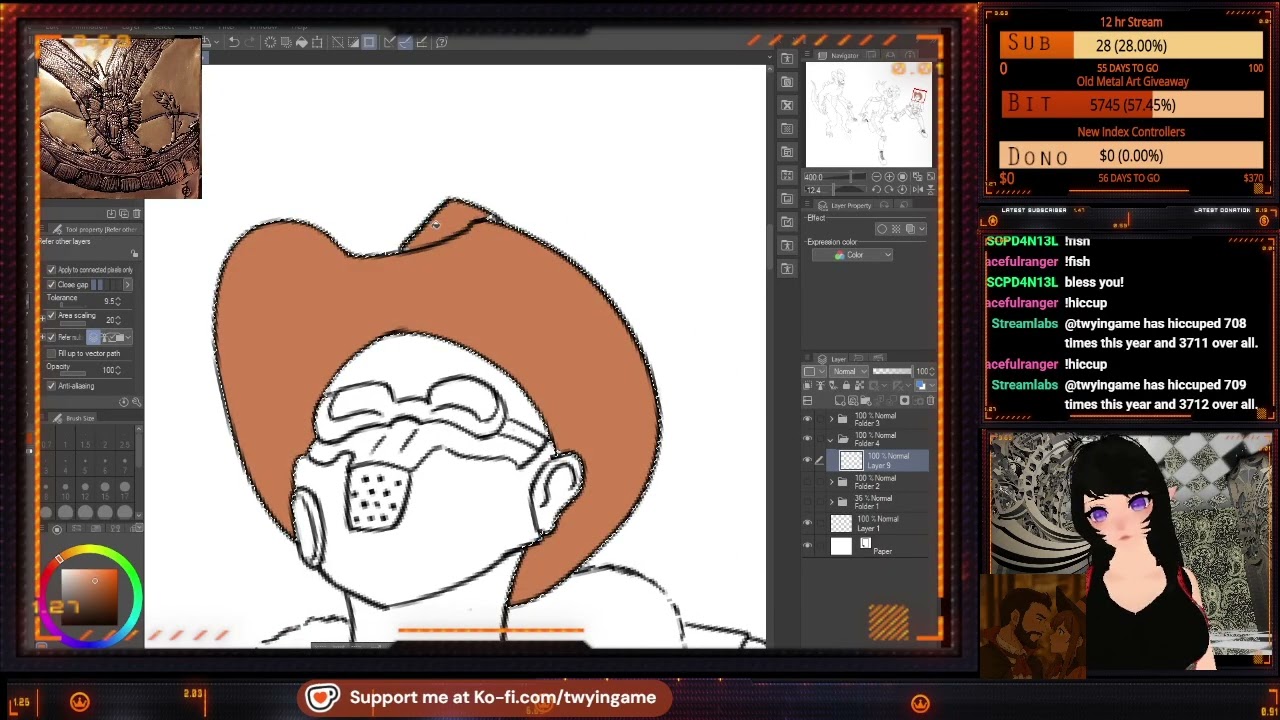Toggle Snap to Grid icon
The width and height of the screenshot is (1280, 720).
422,42
